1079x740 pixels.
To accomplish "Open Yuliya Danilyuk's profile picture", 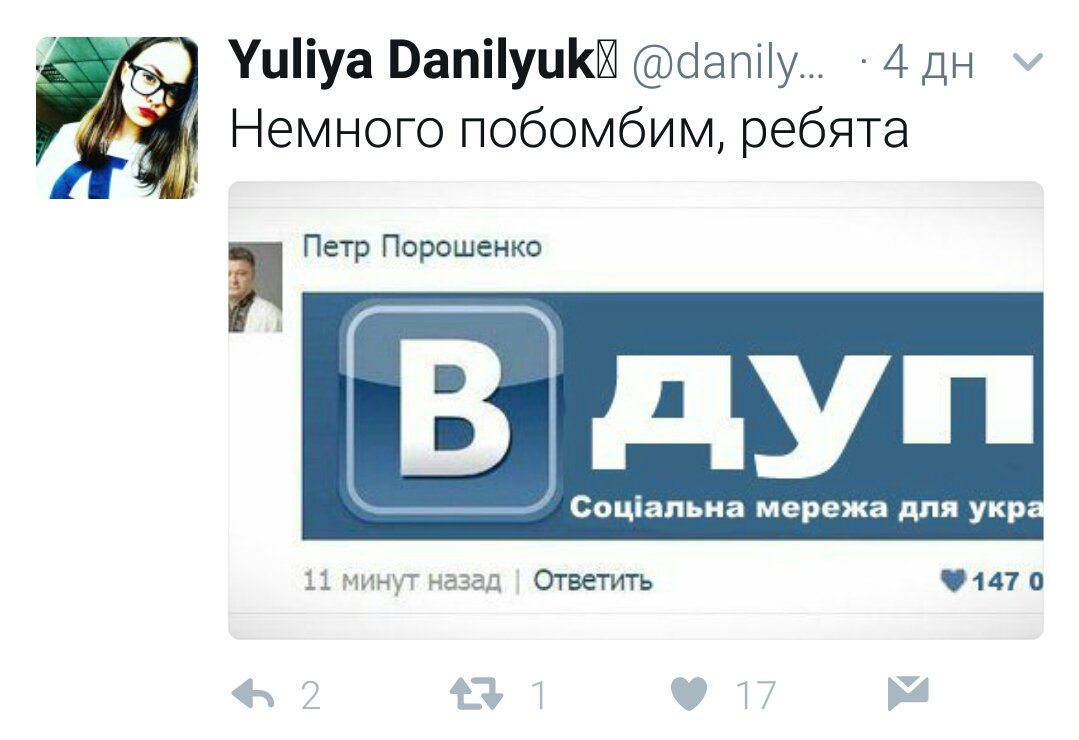I will tap(117, 118).
